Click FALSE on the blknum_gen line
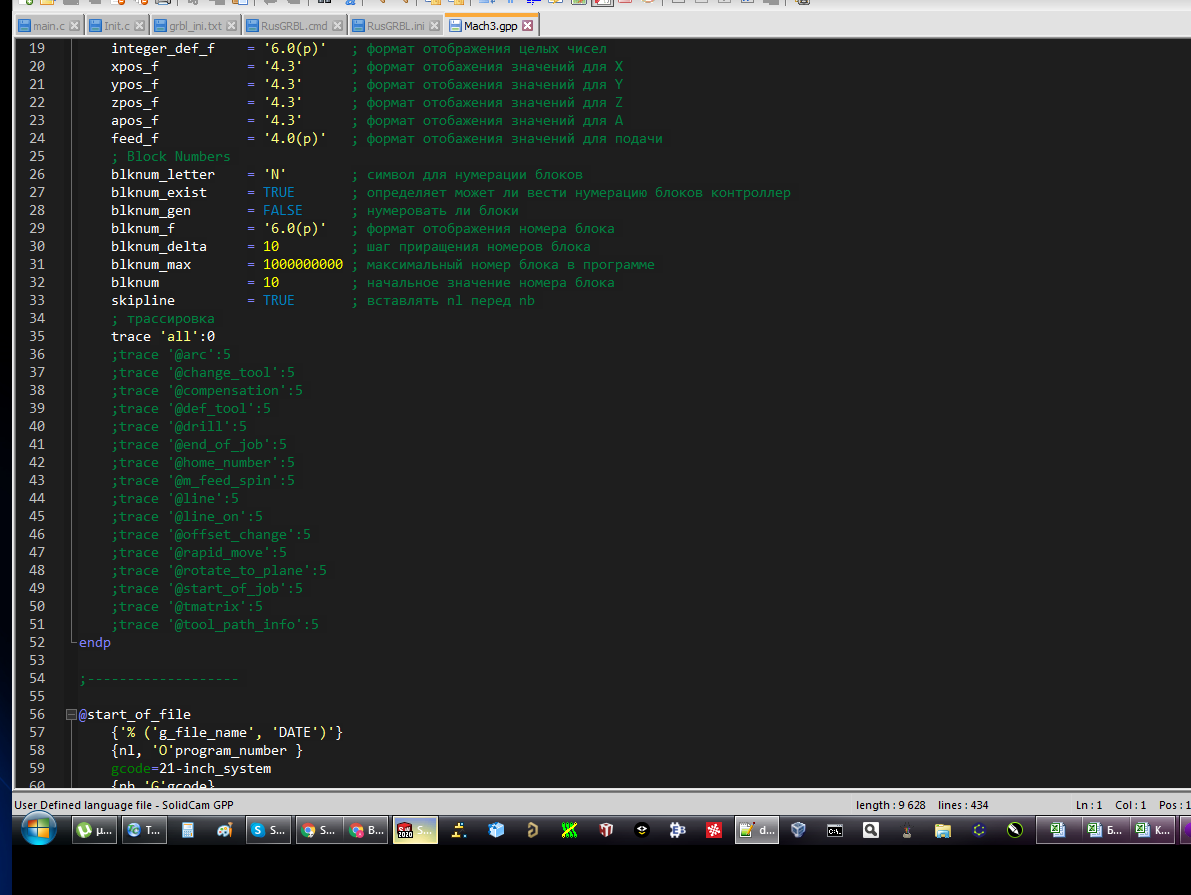 283,210
